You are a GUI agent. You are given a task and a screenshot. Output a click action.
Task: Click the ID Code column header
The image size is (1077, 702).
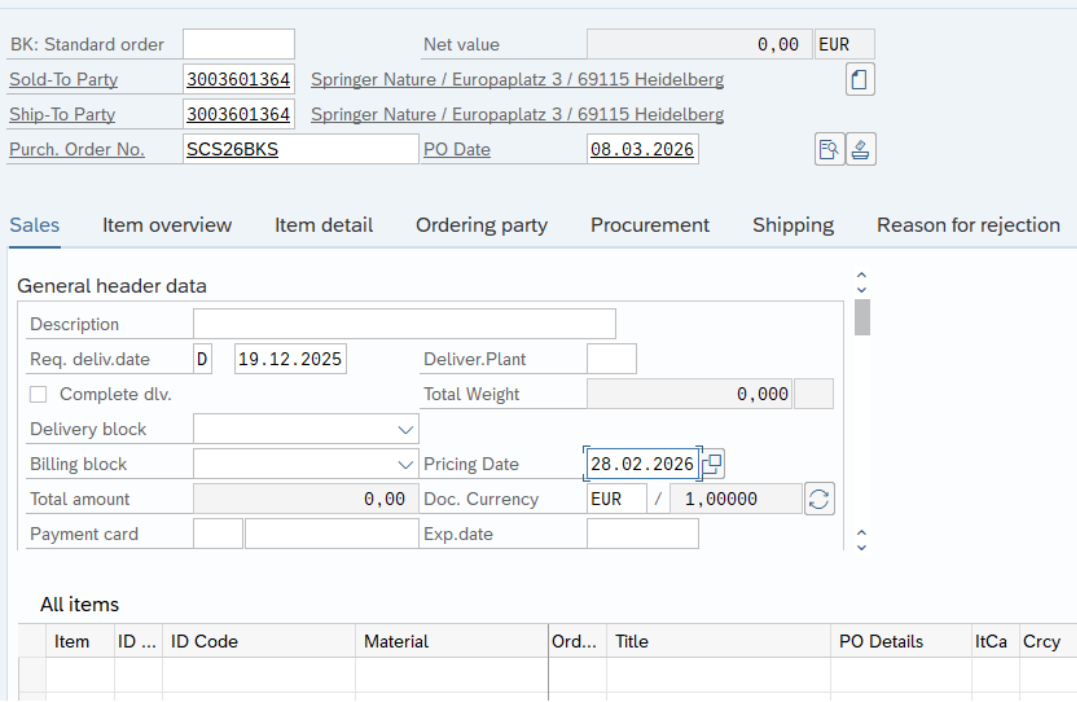[x=259, y=641]
